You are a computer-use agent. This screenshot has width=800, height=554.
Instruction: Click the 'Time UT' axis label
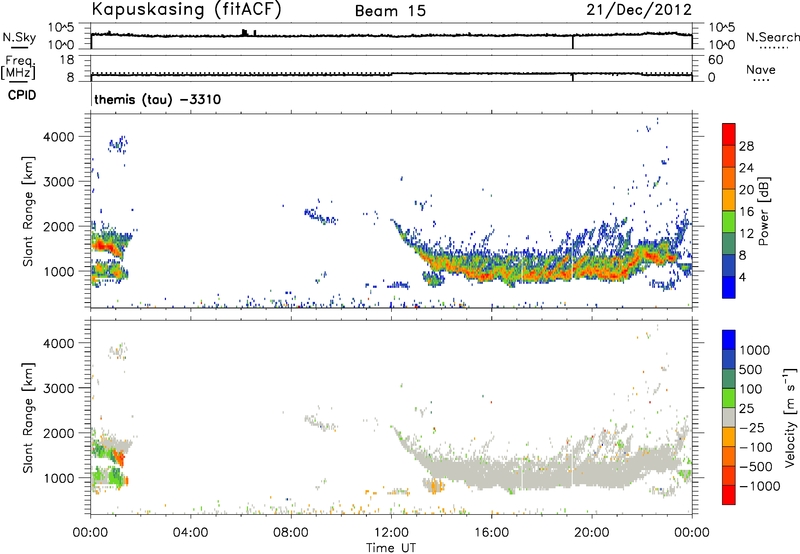(x=391, y=548)
